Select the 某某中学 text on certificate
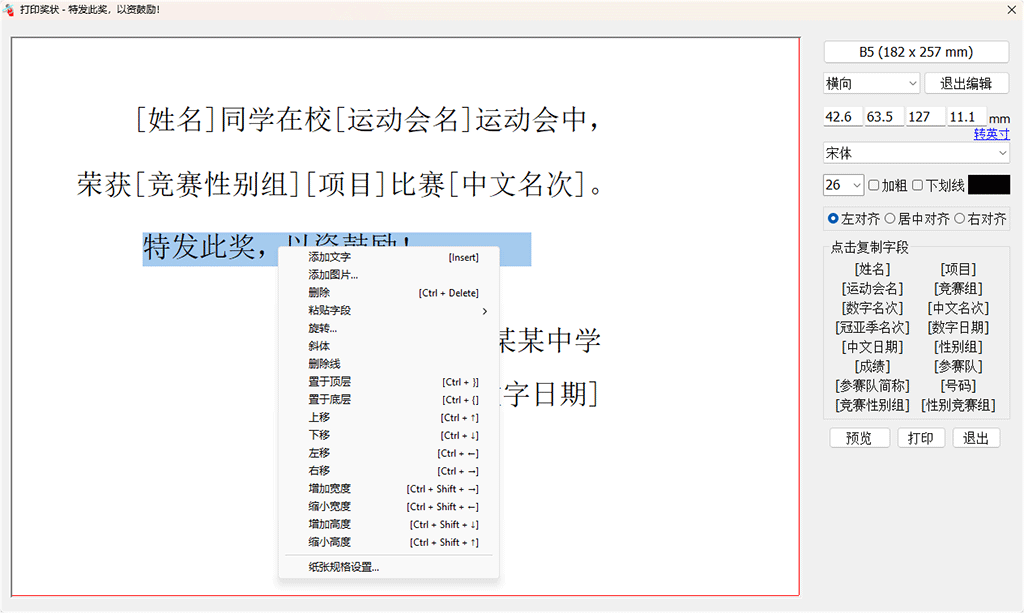The width and height of the screenshot is (1024, 613). pos(549,340)
